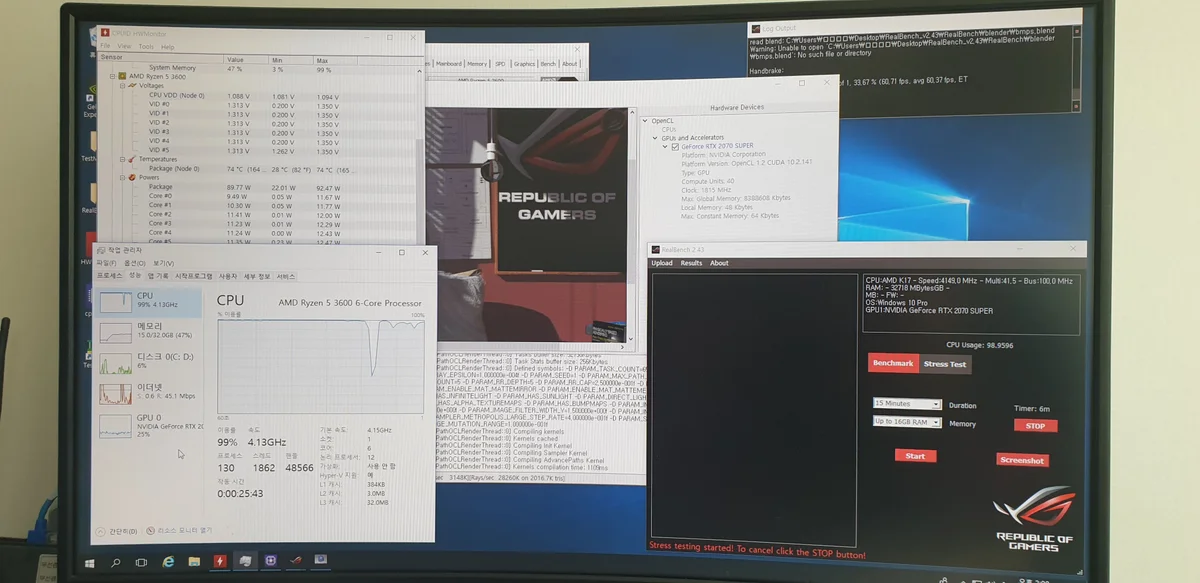The height and width of the screenshot is (583, 1200).
Task: Open the 15 Minutes duration dropdown
Action: tap(907, 404)
